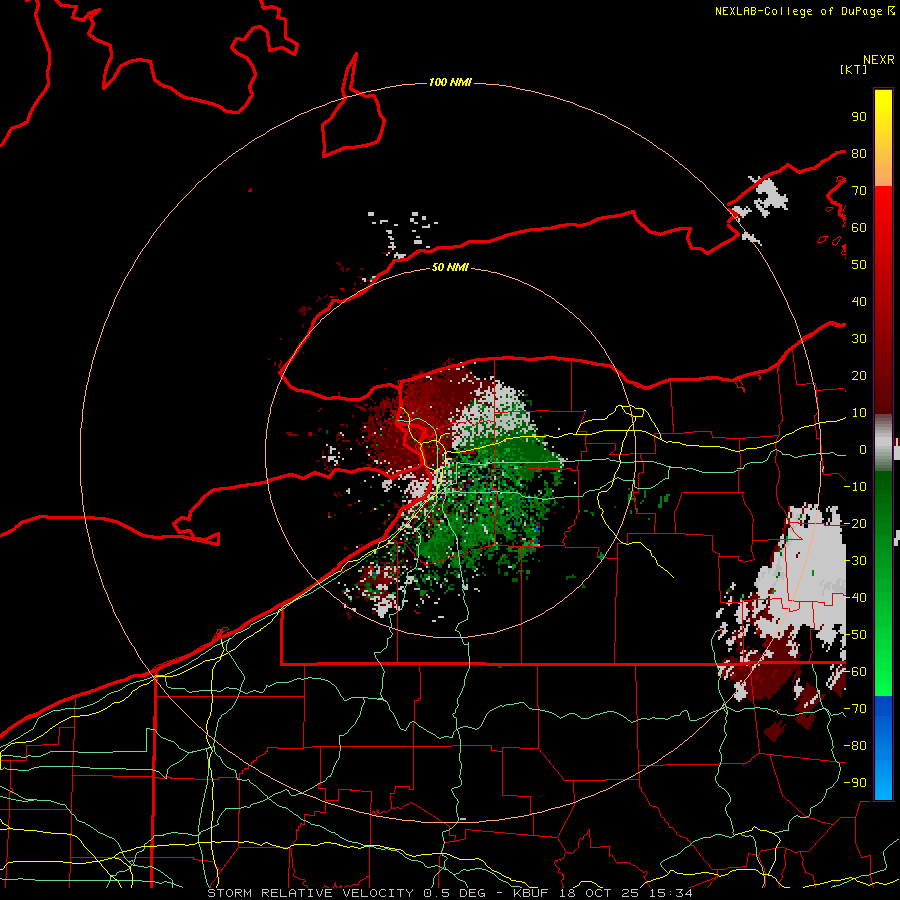Click the KBUF station identifier in caption
The height and width of the screenshot is (900, 900).
(x=531, y=893)
